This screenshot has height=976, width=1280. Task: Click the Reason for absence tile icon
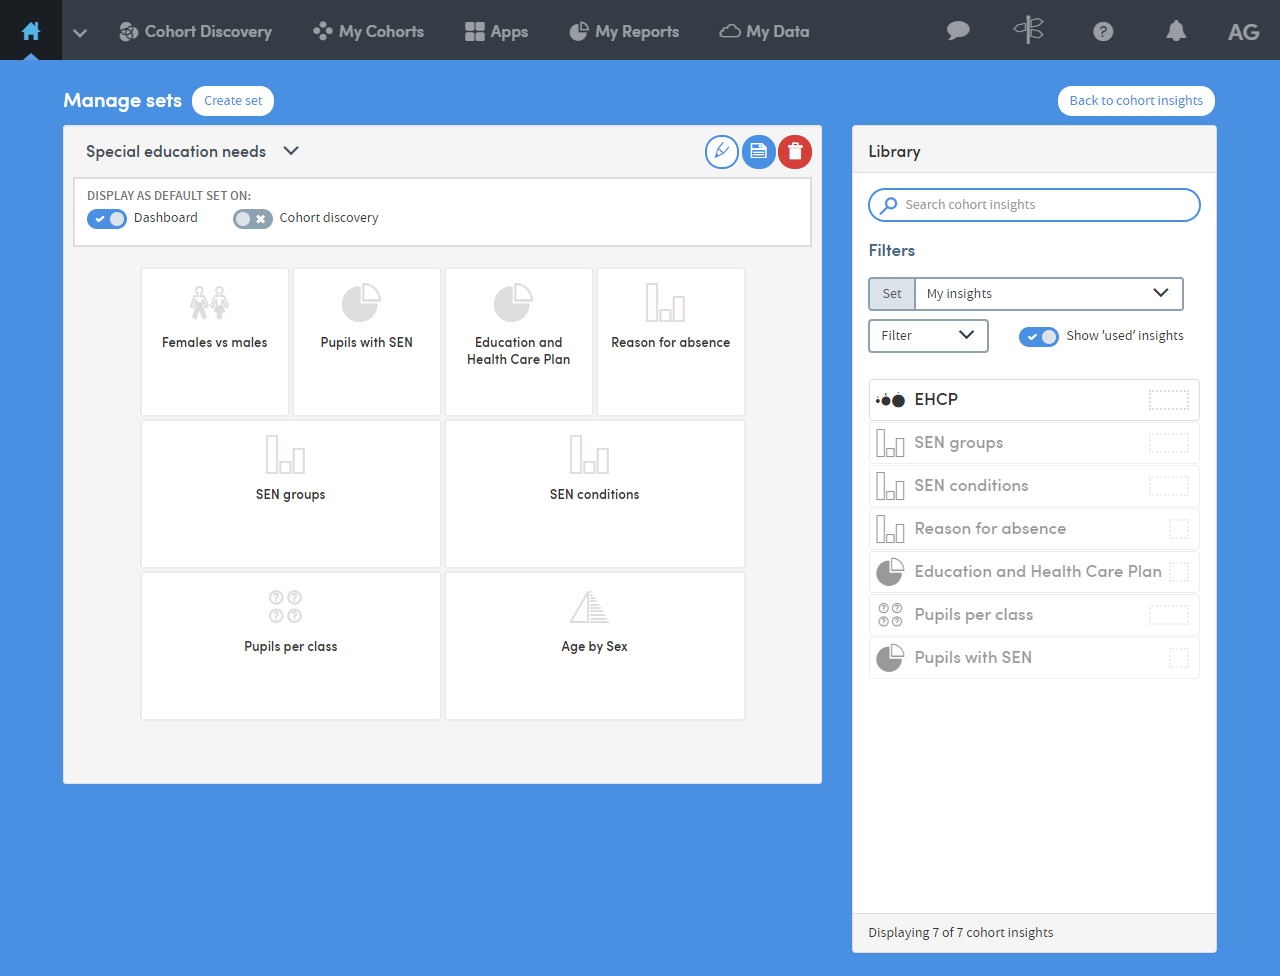pyautogui.click(x=665, y=302)
